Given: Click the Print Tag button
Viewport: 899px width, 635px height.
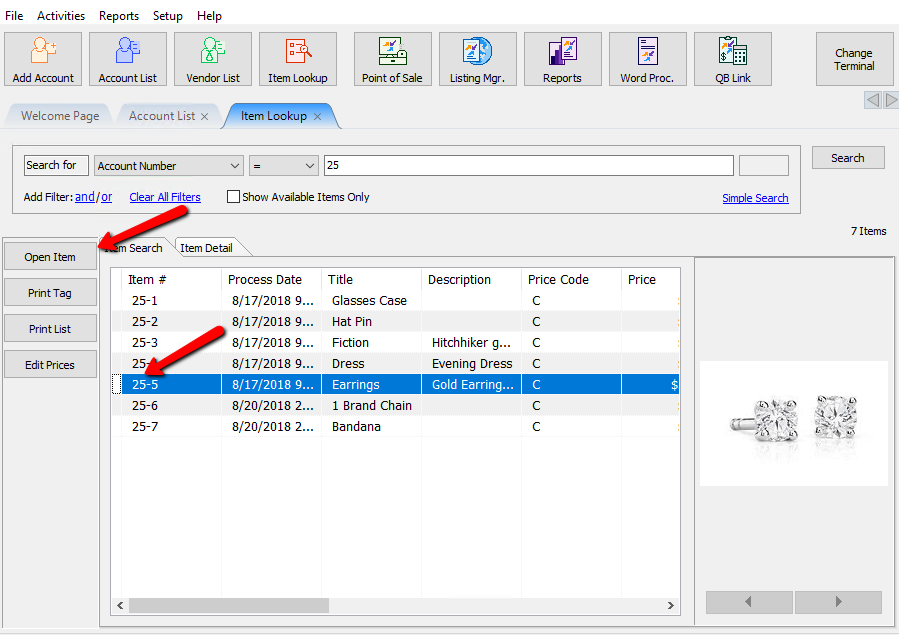Looking at the screenshot, I should [x=50, y=293].
